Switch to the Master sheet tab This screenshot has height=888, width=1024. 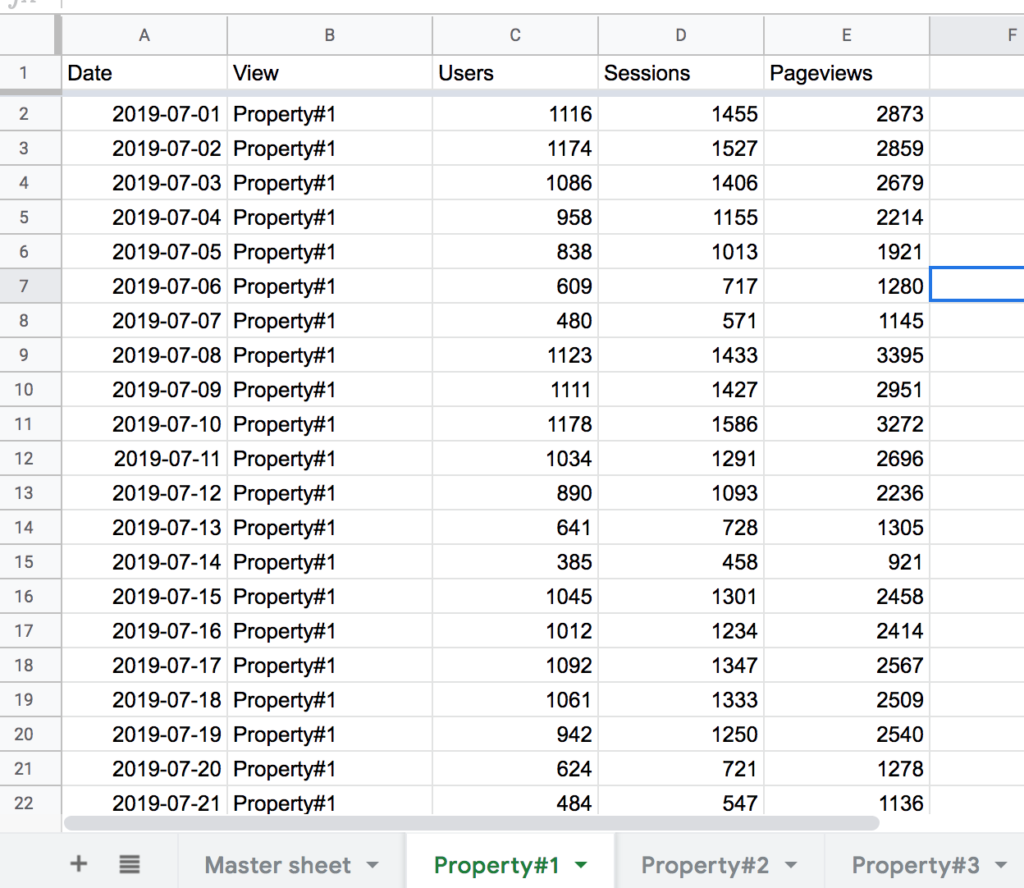[x=277, y=865]
